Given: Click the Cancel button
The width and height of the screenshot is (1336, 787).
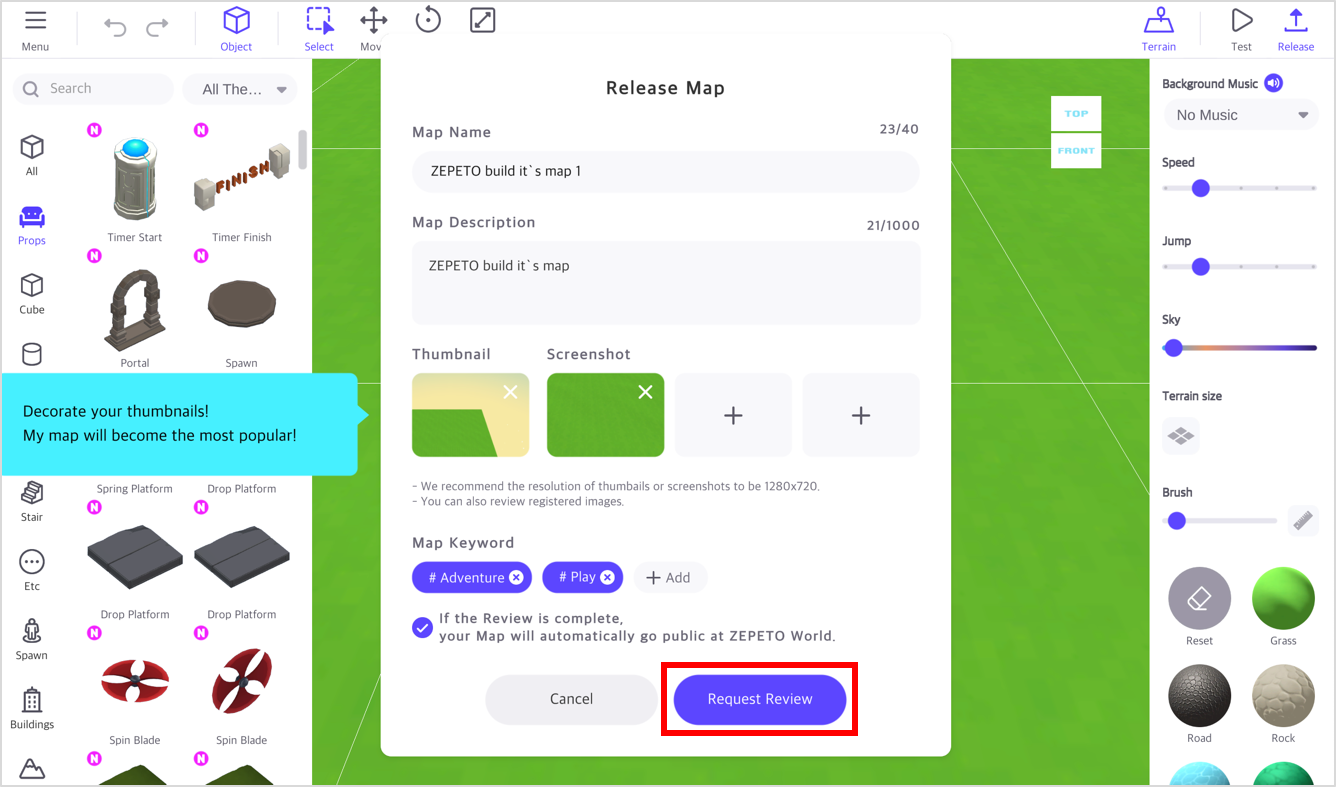Looking at the screenshot, I should (x=571, y=699).
